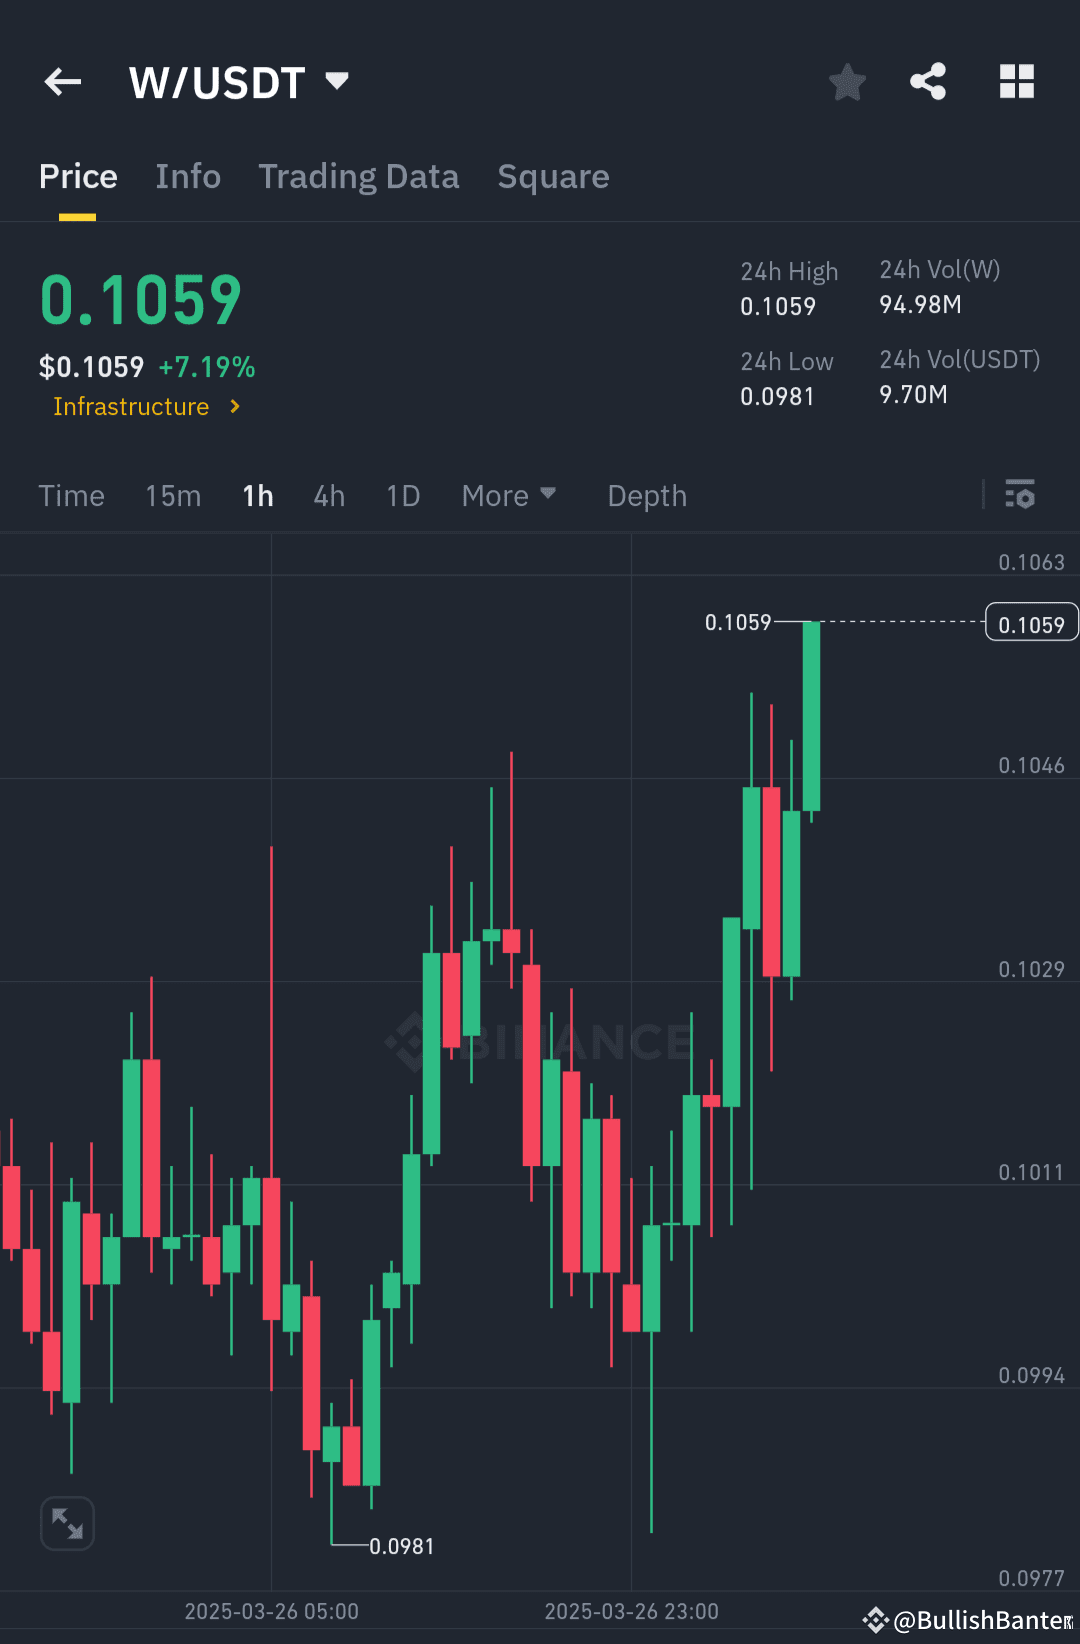Switch chart to 4h timeframe
This screenshot has height=1644, width=1080.
[328, 495]
